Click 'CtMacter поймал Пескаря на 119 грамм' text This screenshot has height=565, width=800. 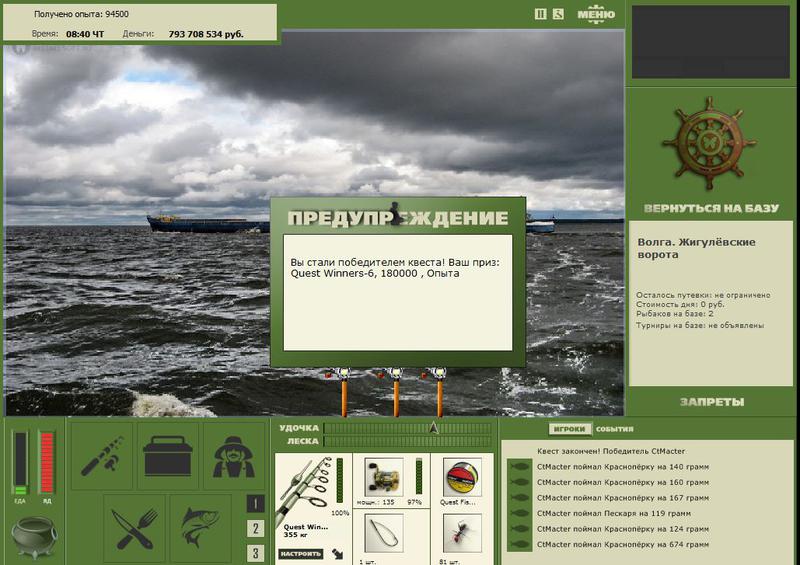pos(614,513)
